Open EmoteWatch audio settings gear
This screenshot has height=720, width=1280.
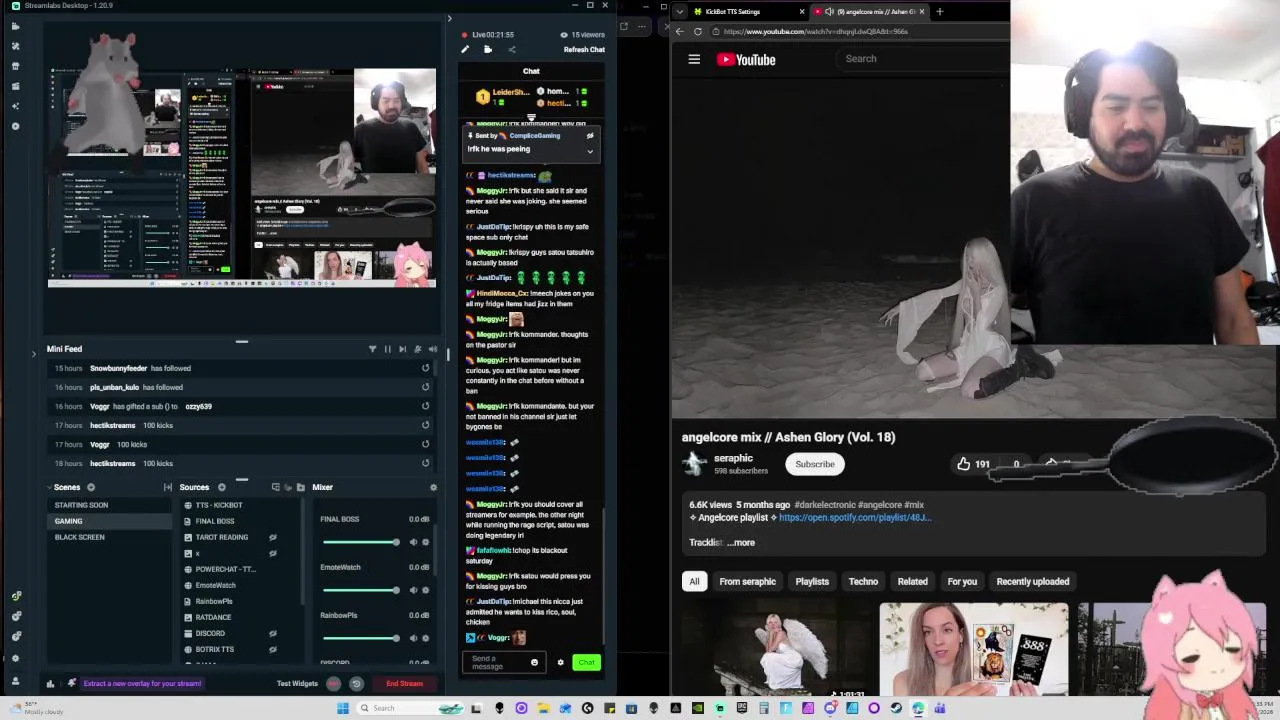click(x=425, y=590)
